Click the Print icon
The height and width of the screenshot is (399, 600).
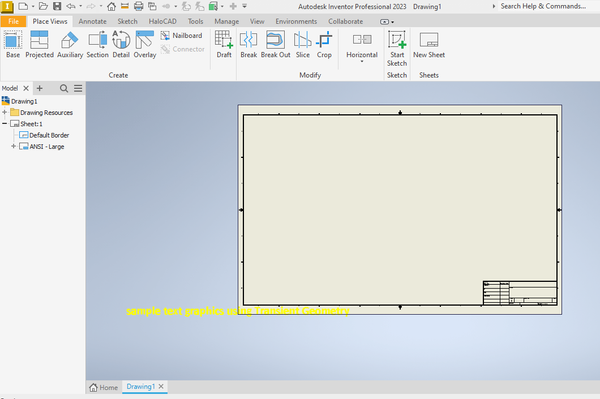click(x=139, y=6)
